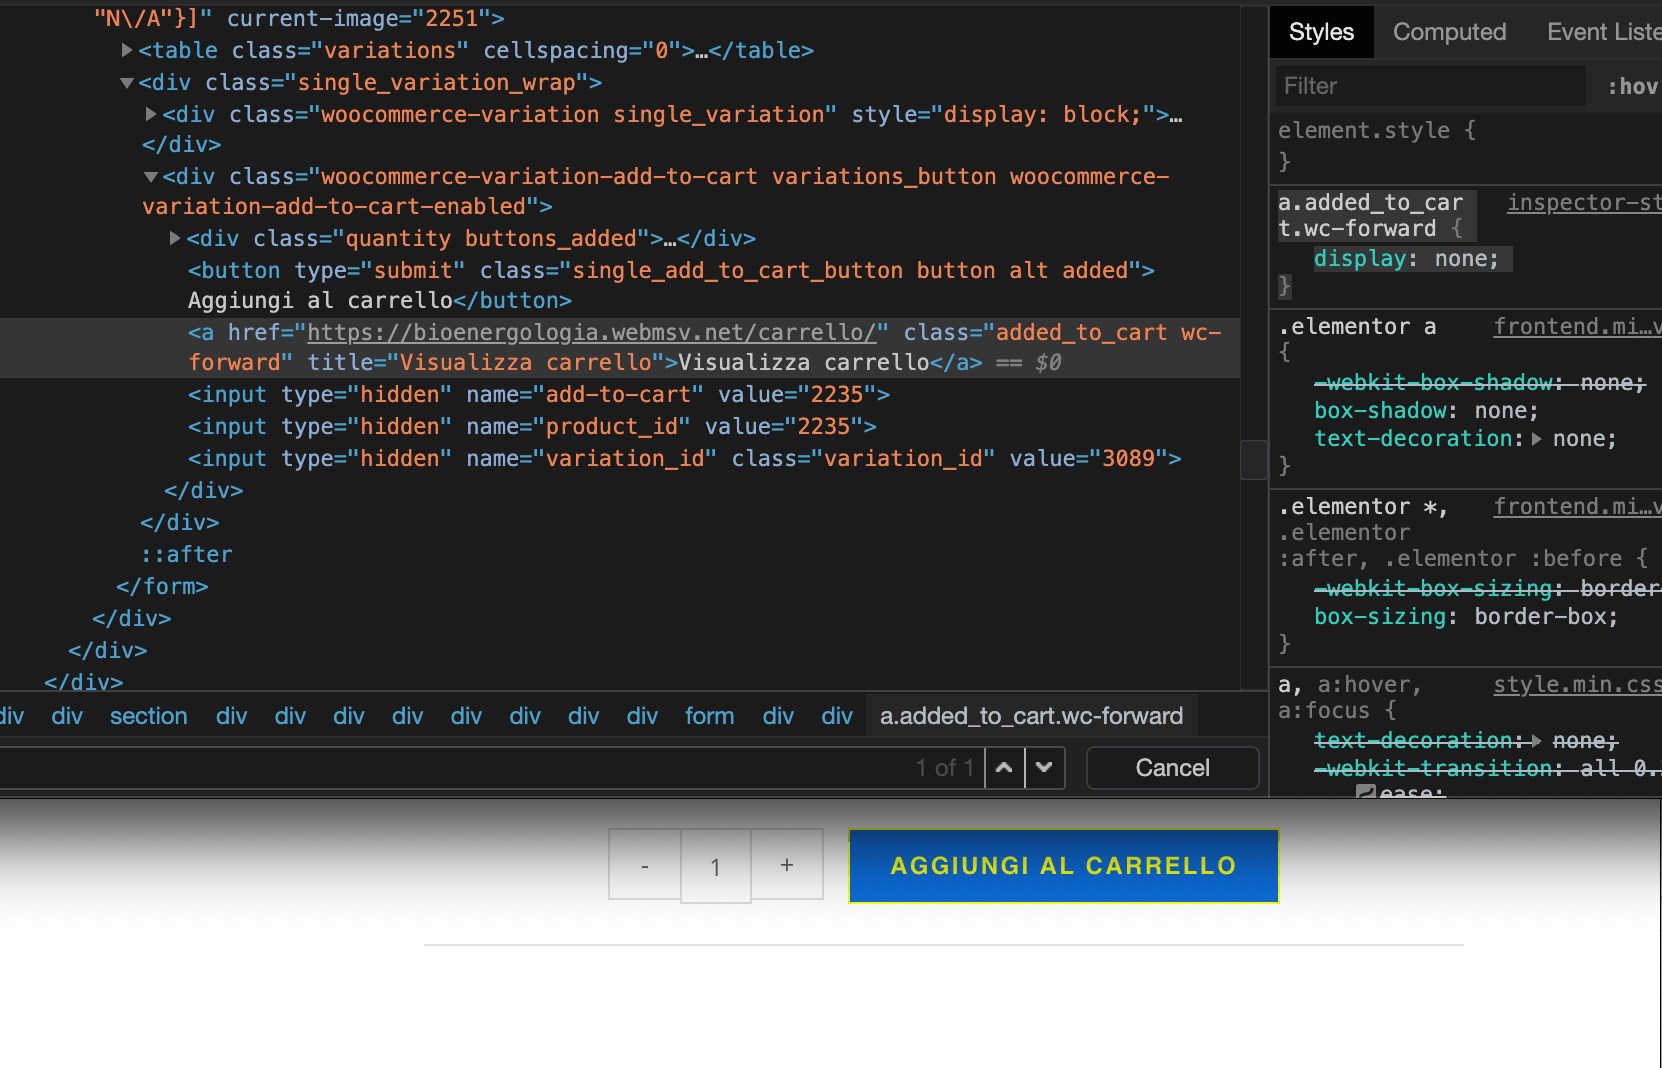The image size is (1662, 1068).
Task: Click the Filter styles input field
Action: coord(1430,87)
